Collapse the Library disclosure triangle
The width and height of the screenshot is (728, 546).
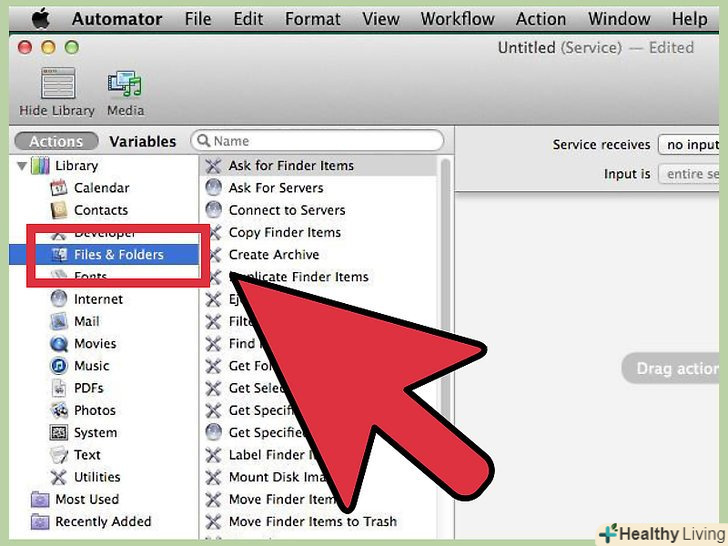[21, 166]
